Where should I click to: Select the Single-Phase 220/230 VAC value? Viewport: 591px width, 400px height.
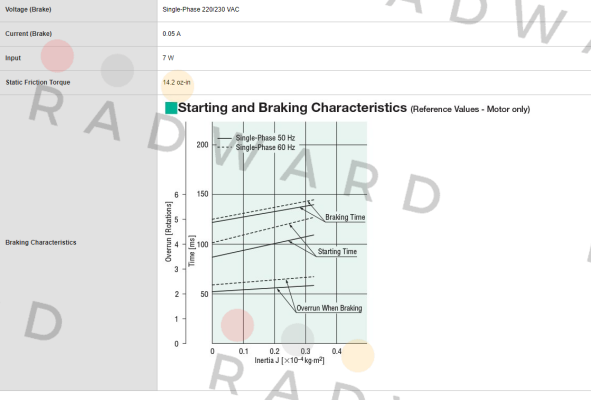(201, 9)
